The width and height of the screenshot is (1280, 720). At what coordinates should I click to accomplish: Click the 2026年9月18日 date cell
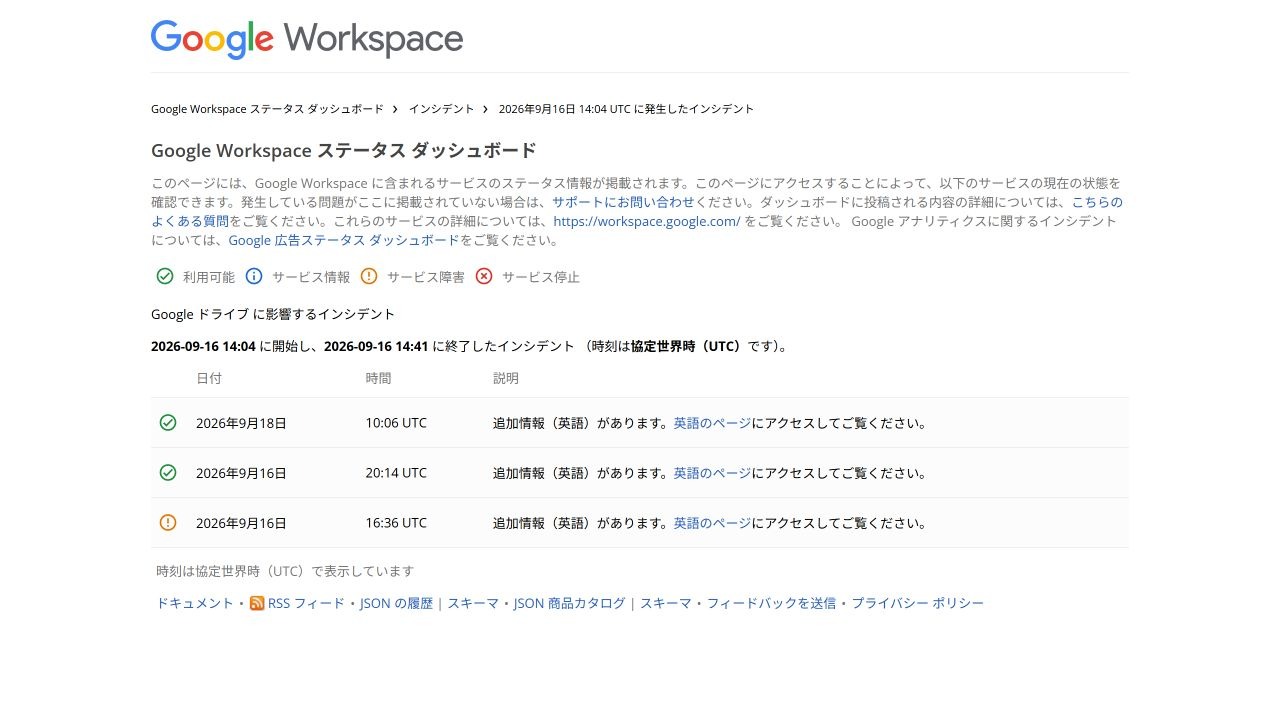pyautogui.click(x=241, y=423)
